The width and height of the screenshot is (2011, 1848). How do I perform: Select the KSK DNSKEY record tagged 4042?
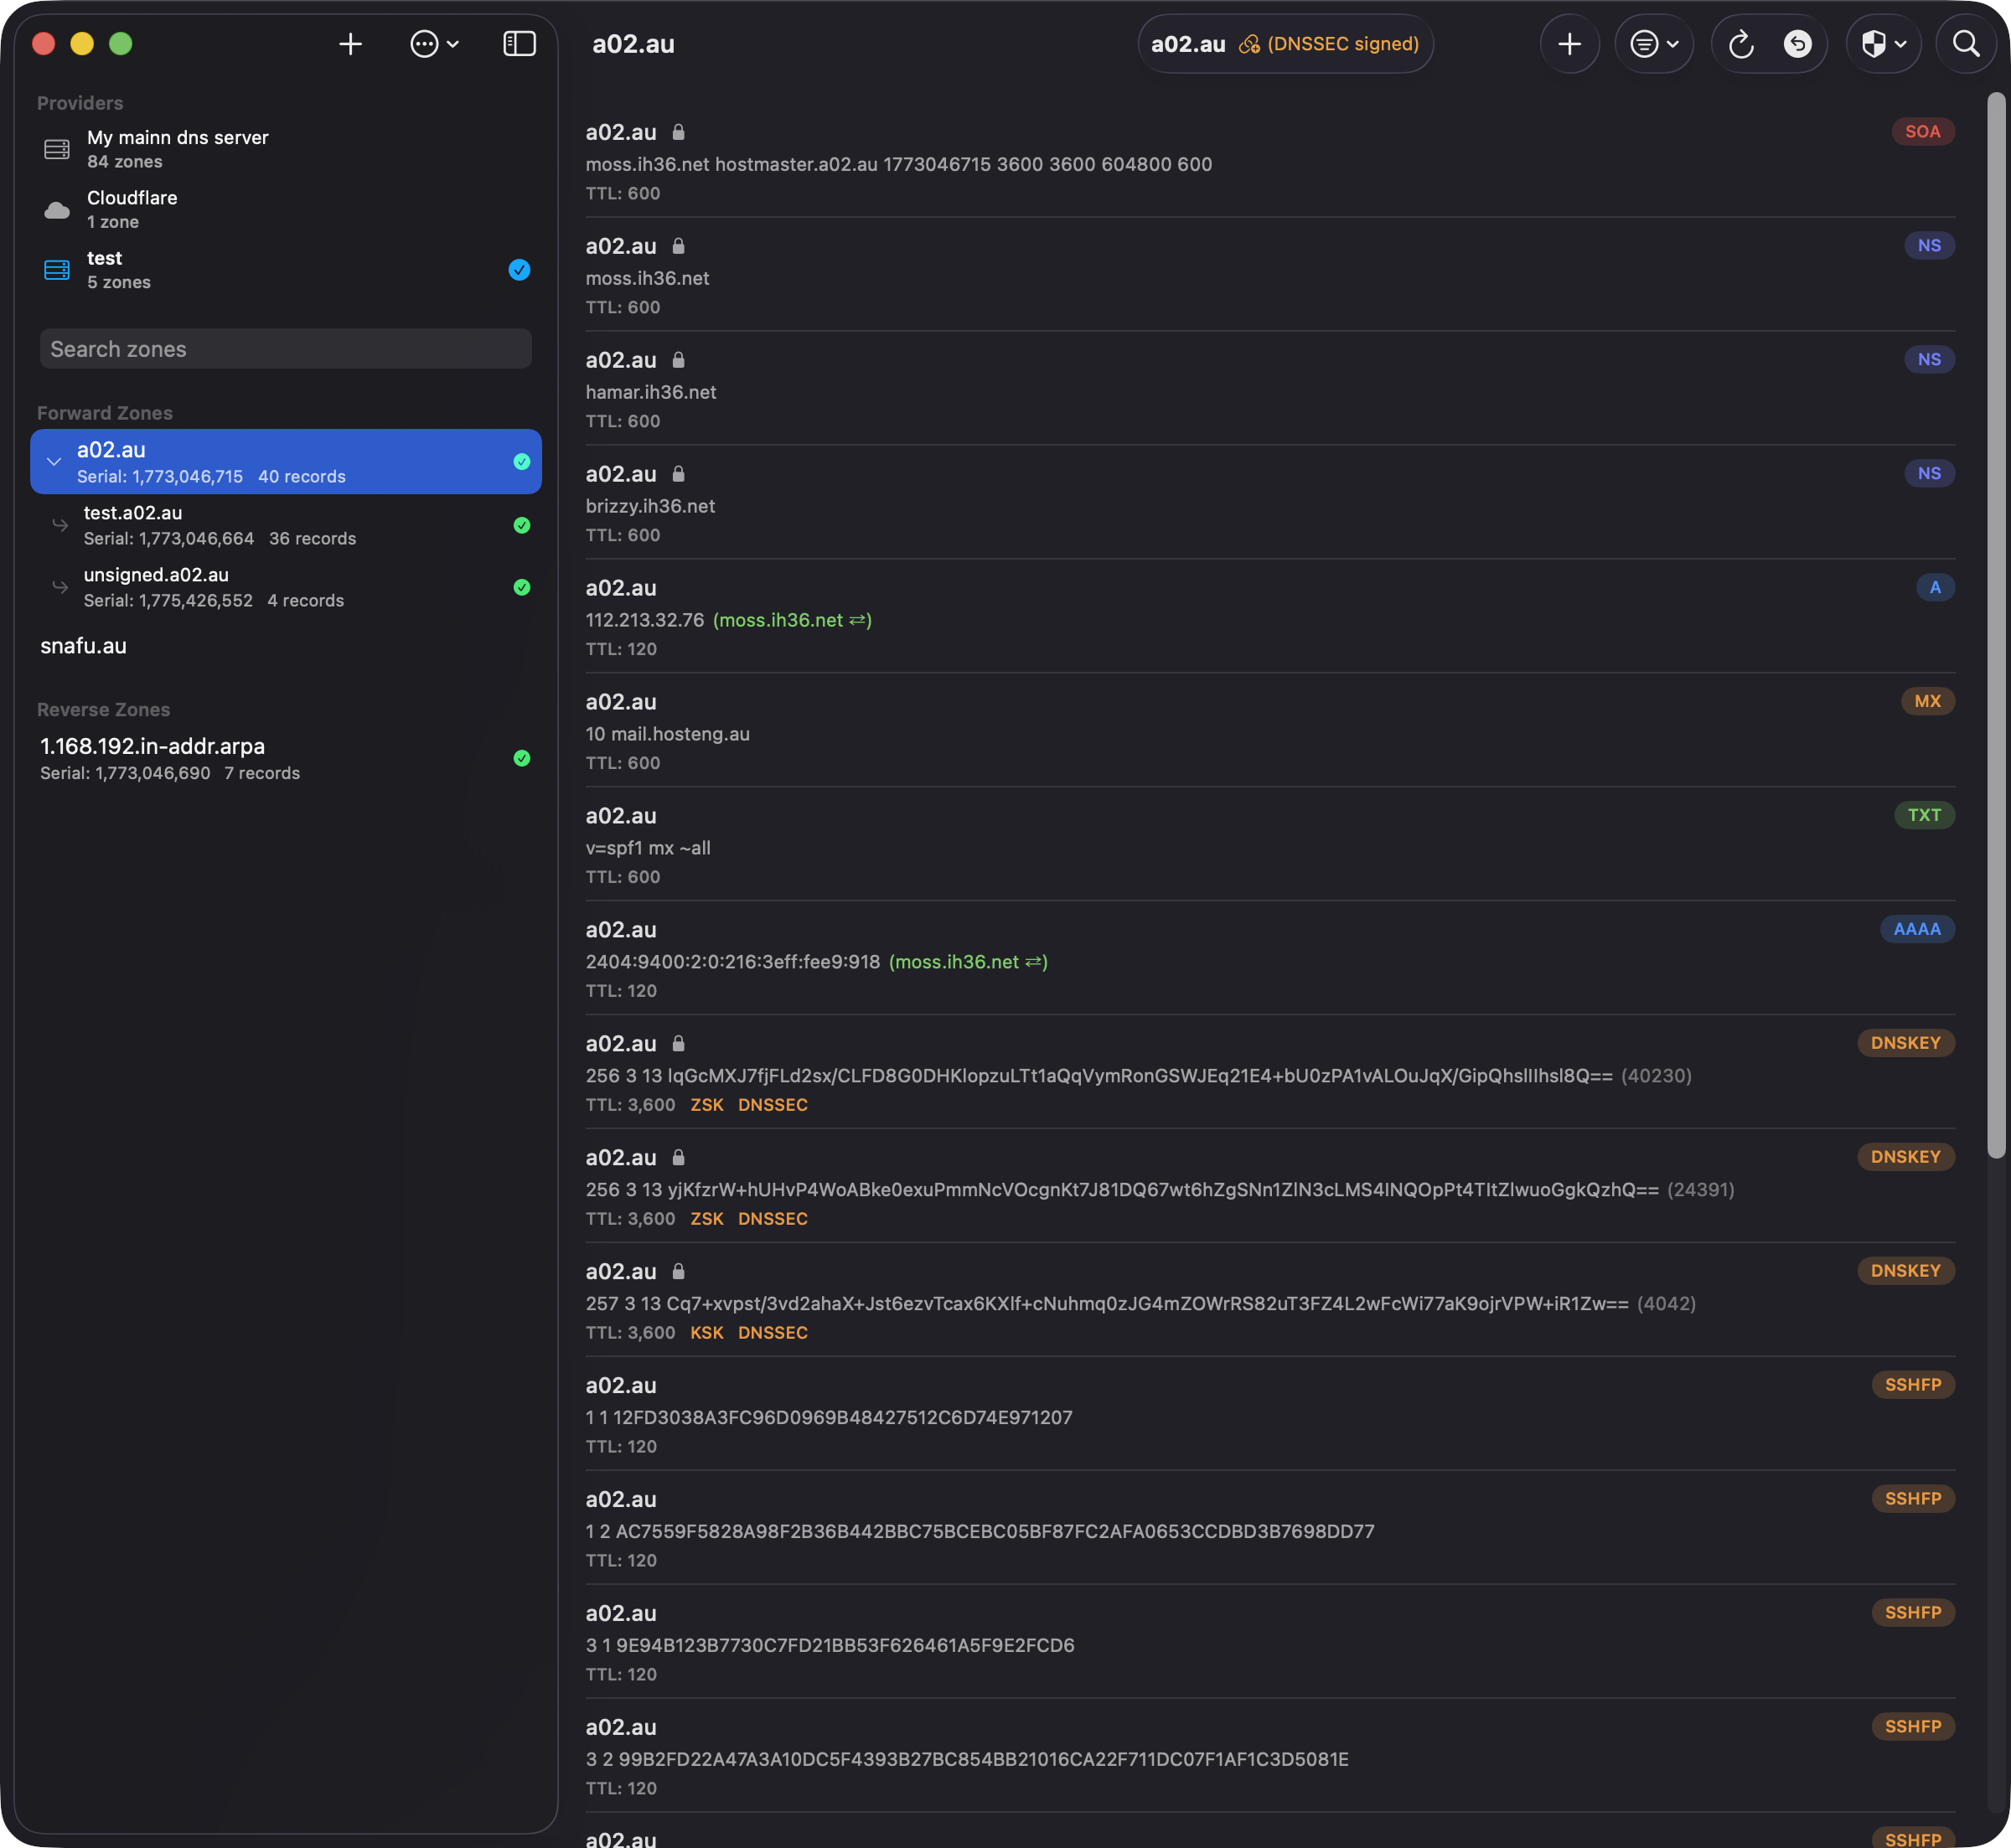[1270, 1301]
